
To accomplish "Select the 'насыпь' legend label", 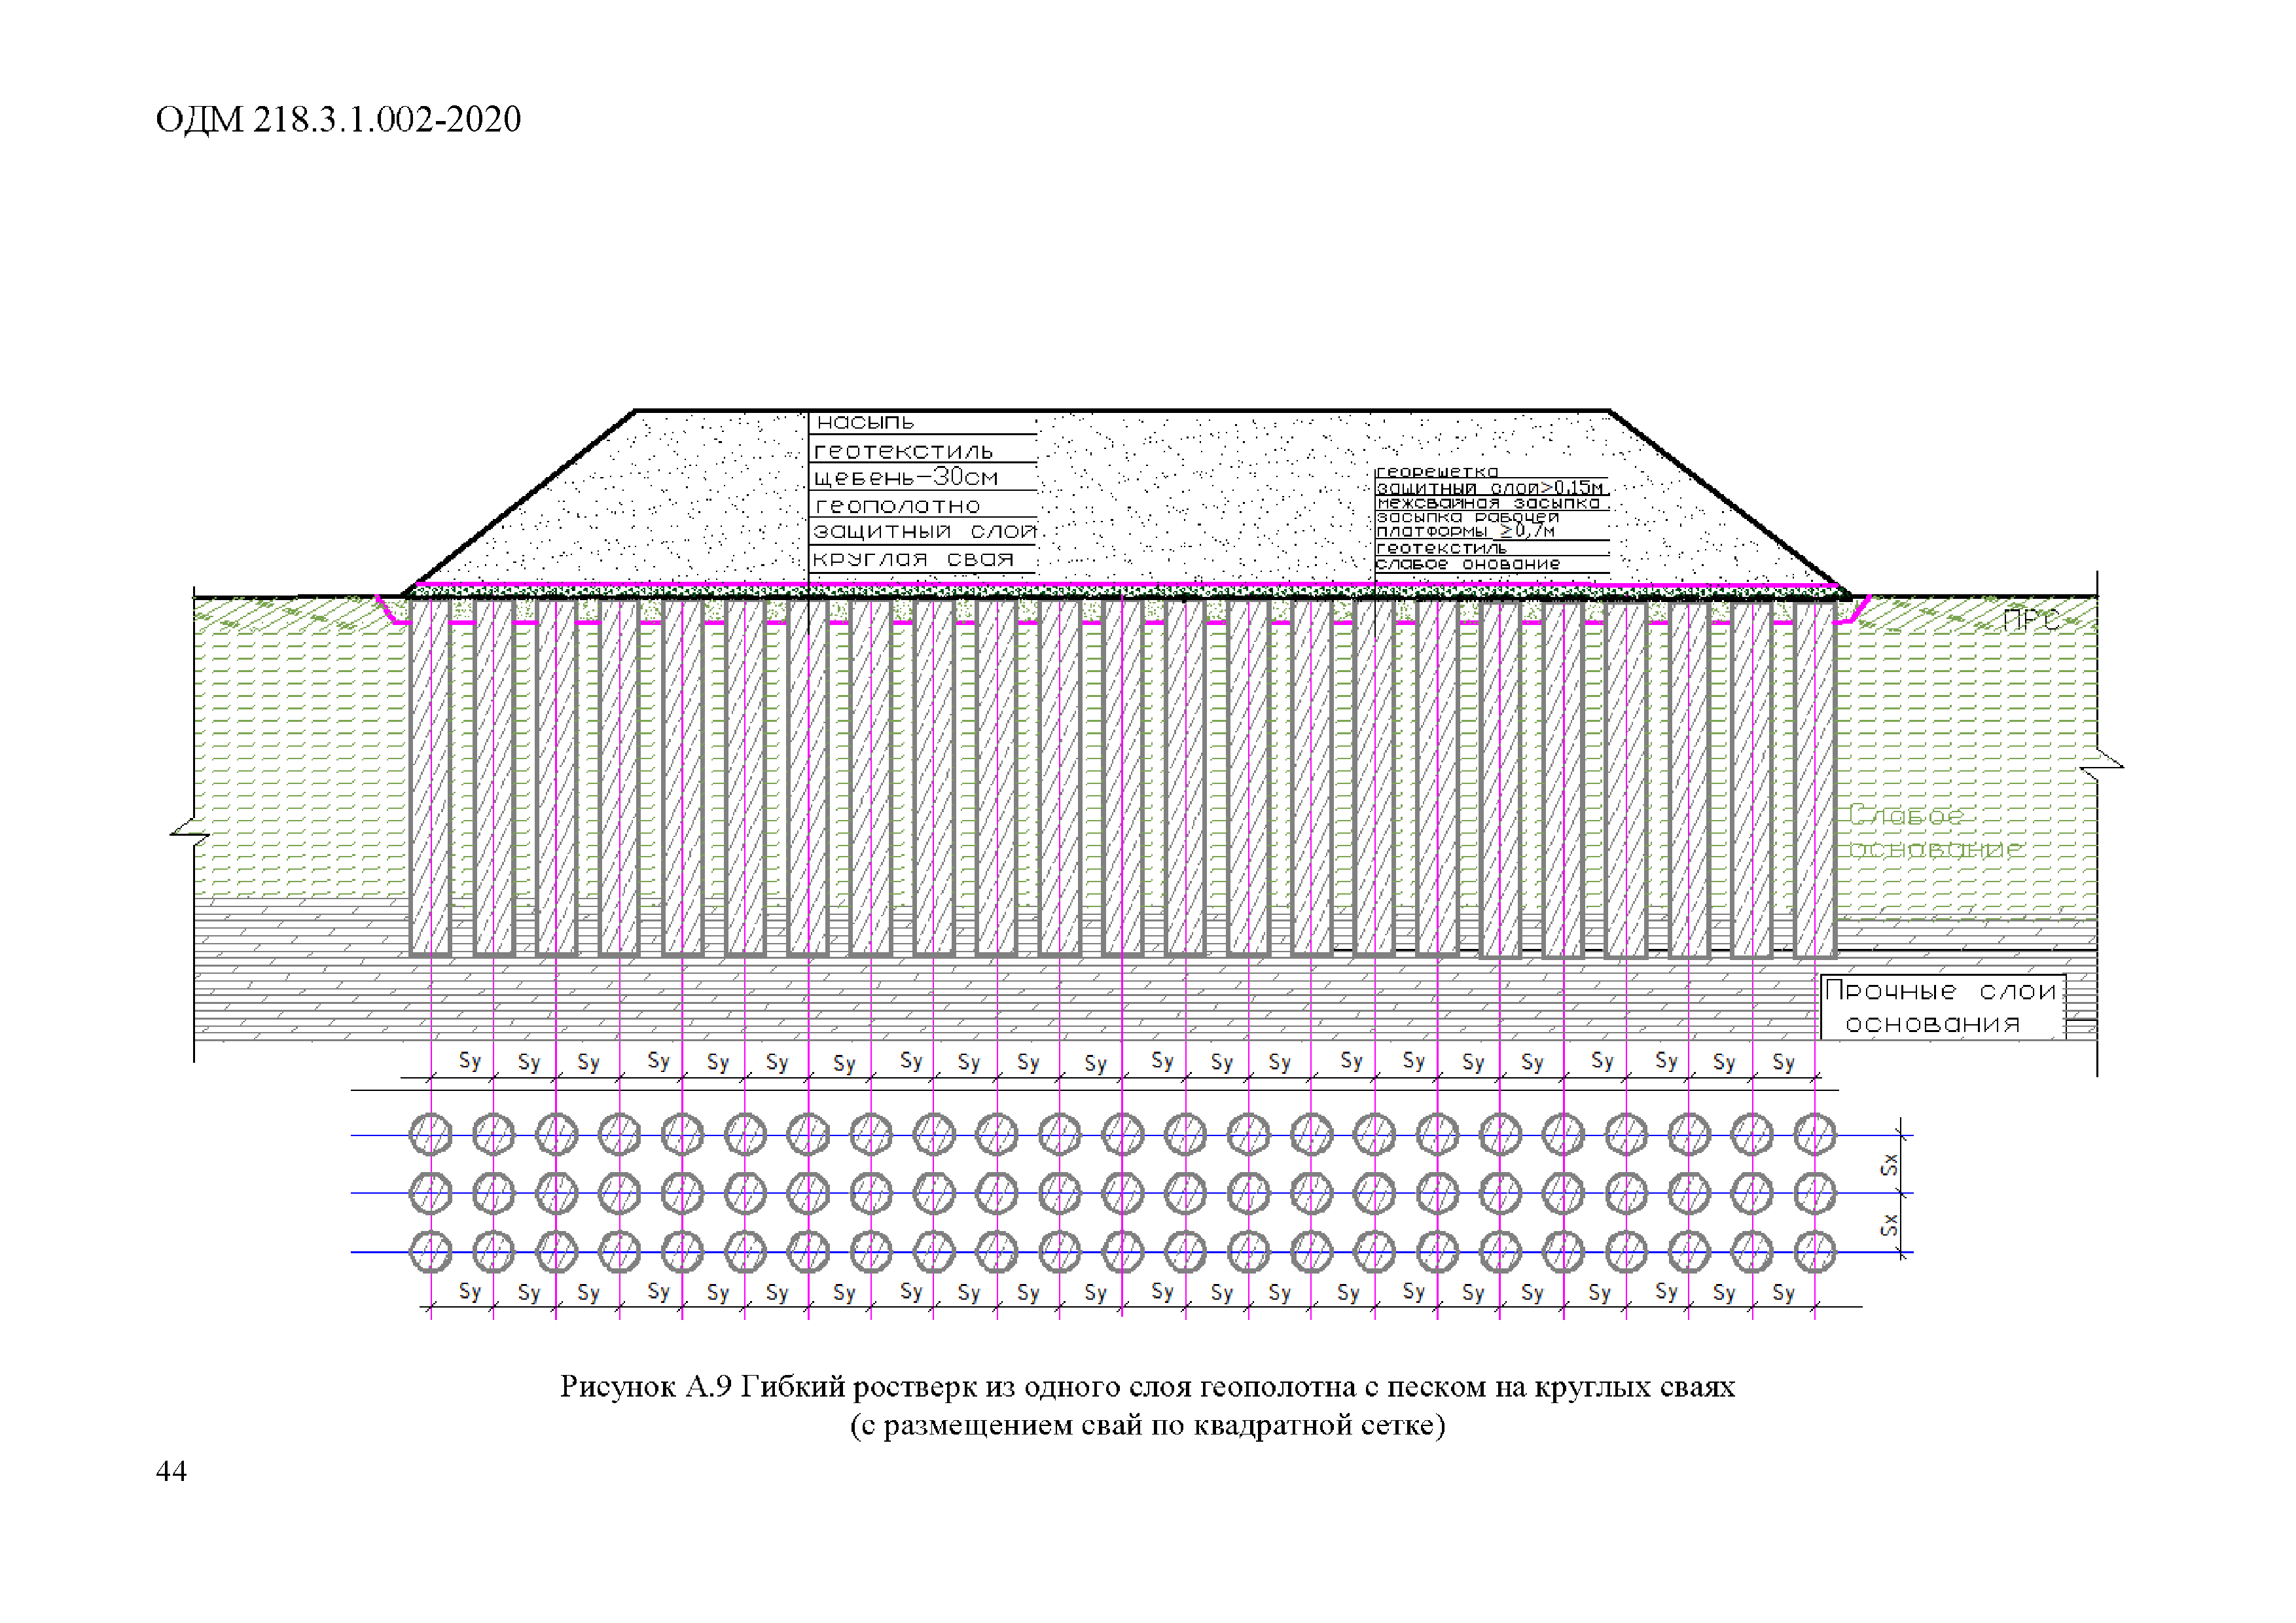I will point(865,422).
